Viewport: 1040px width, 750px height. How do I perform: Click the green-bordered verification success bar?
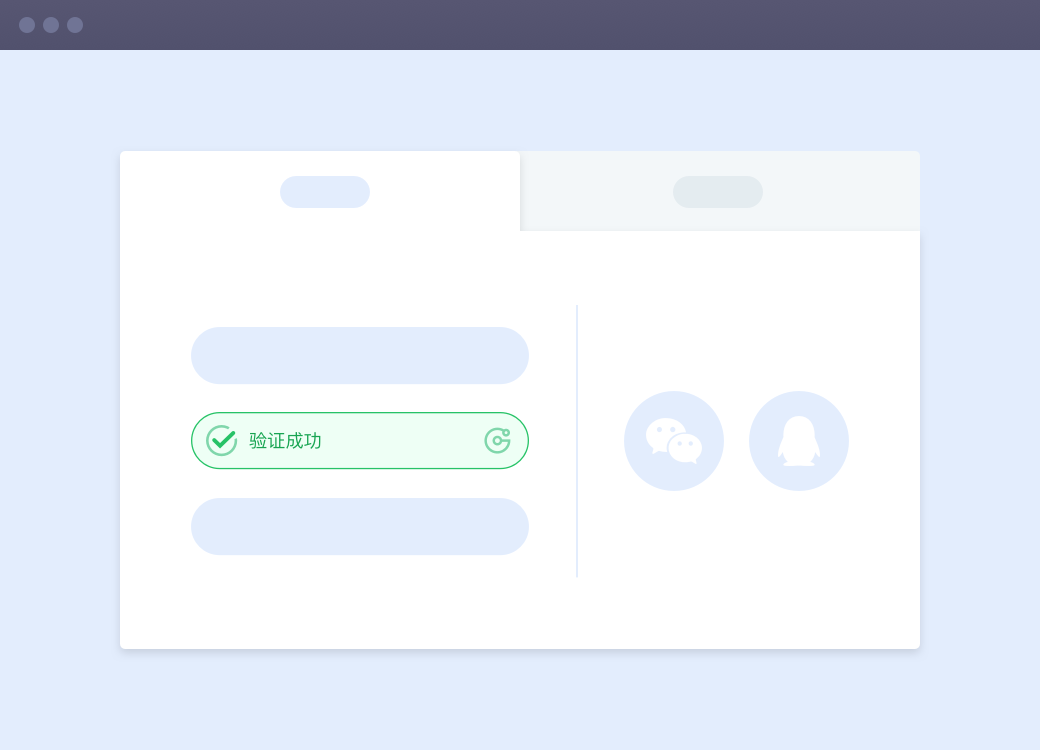(x=359, y=440)
